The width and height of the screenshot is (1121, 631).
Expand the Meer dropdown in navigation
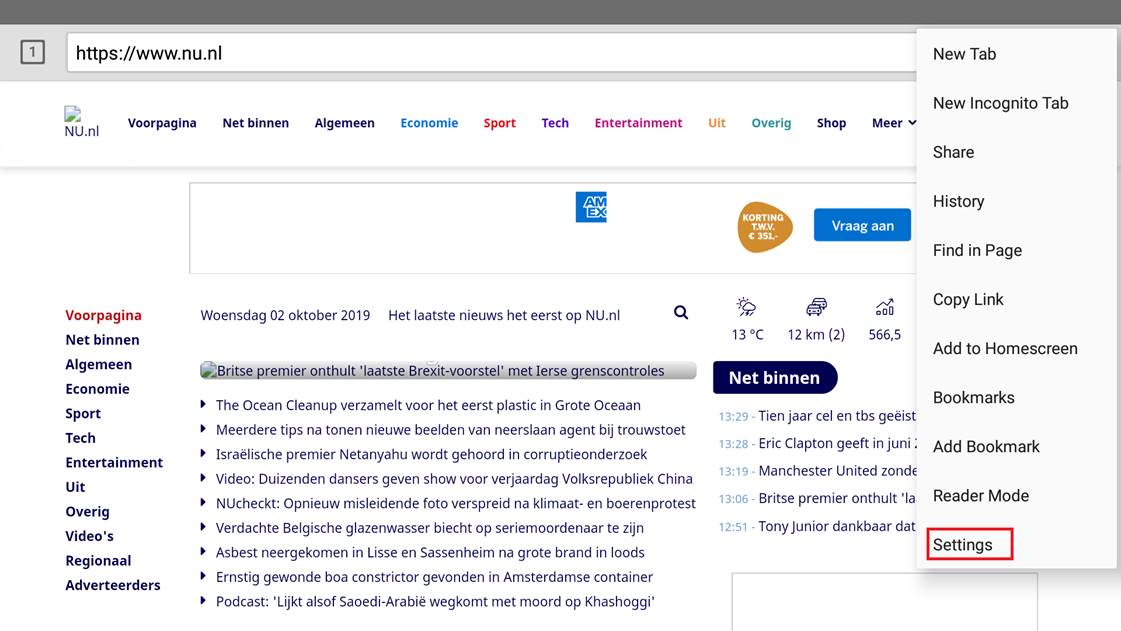893,123
